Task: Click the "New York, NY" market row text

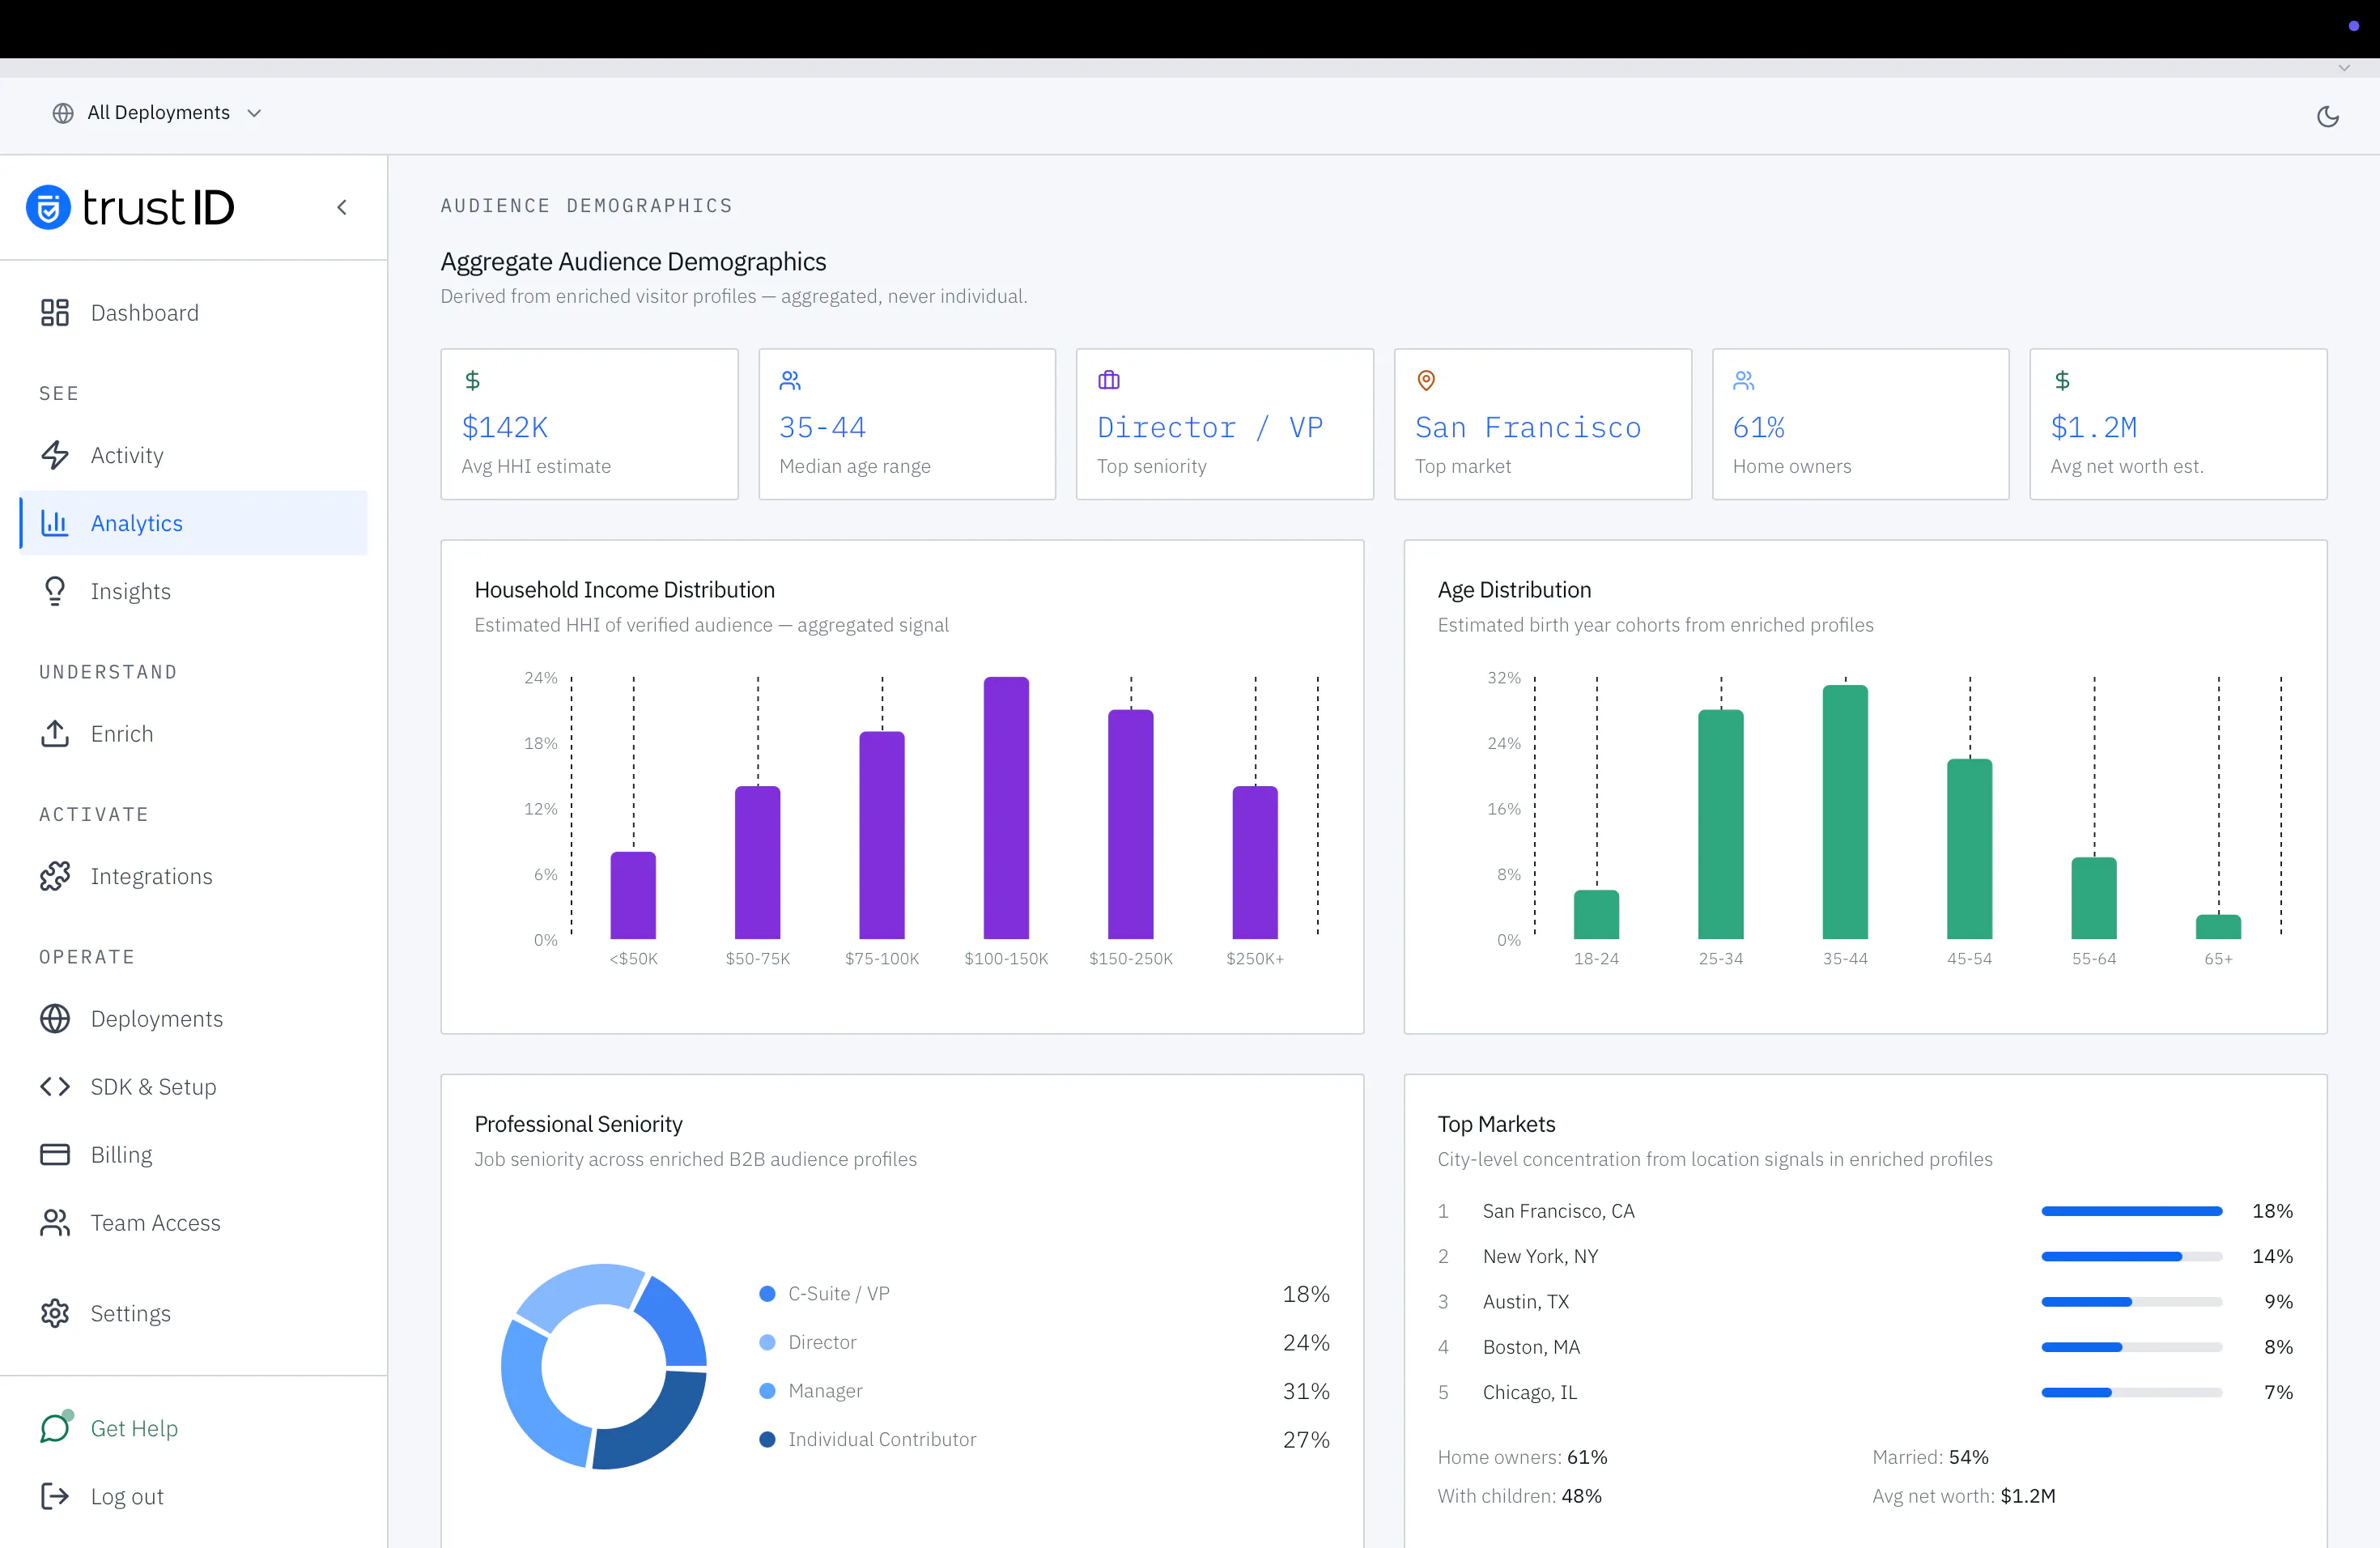Action: click(1540, 1256)
